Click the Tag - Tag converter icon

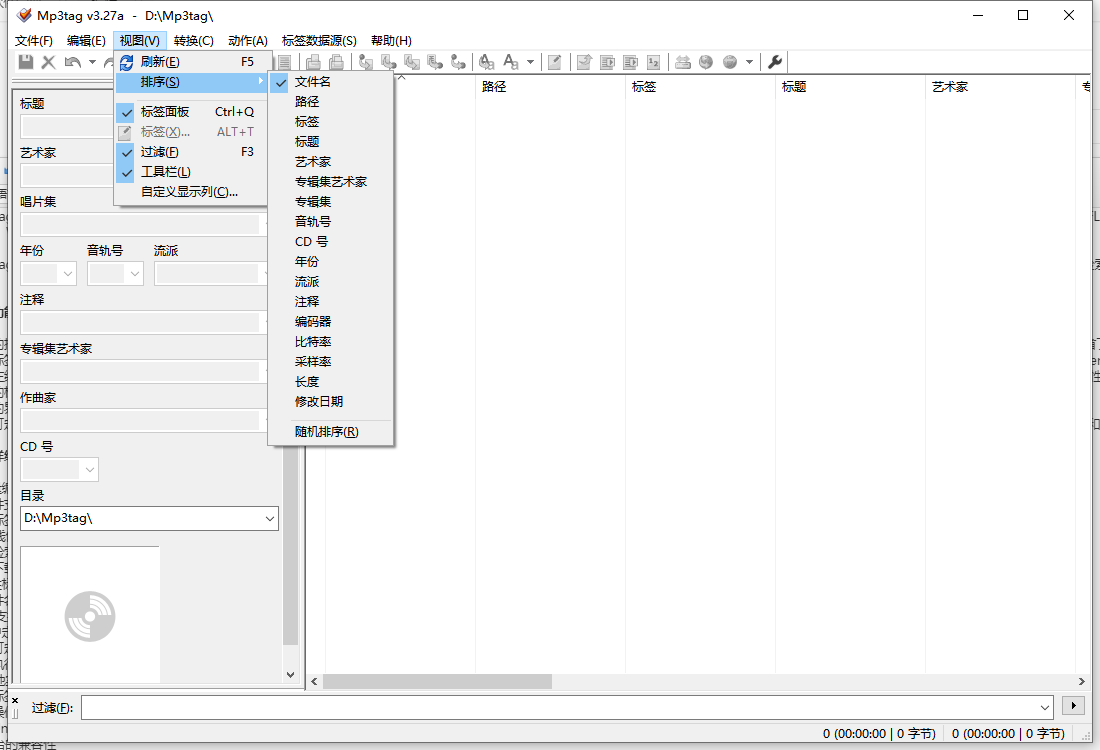pos(458,62)
